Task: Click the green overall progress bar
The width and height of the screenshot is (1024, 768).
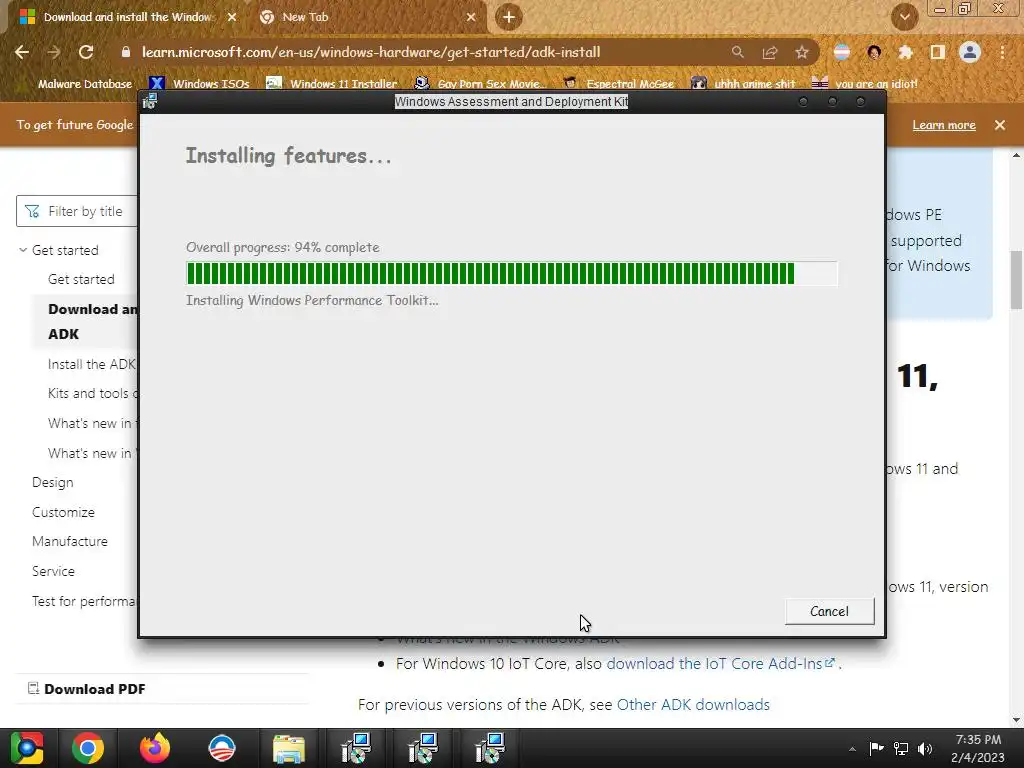Action: tap(511, 274)
